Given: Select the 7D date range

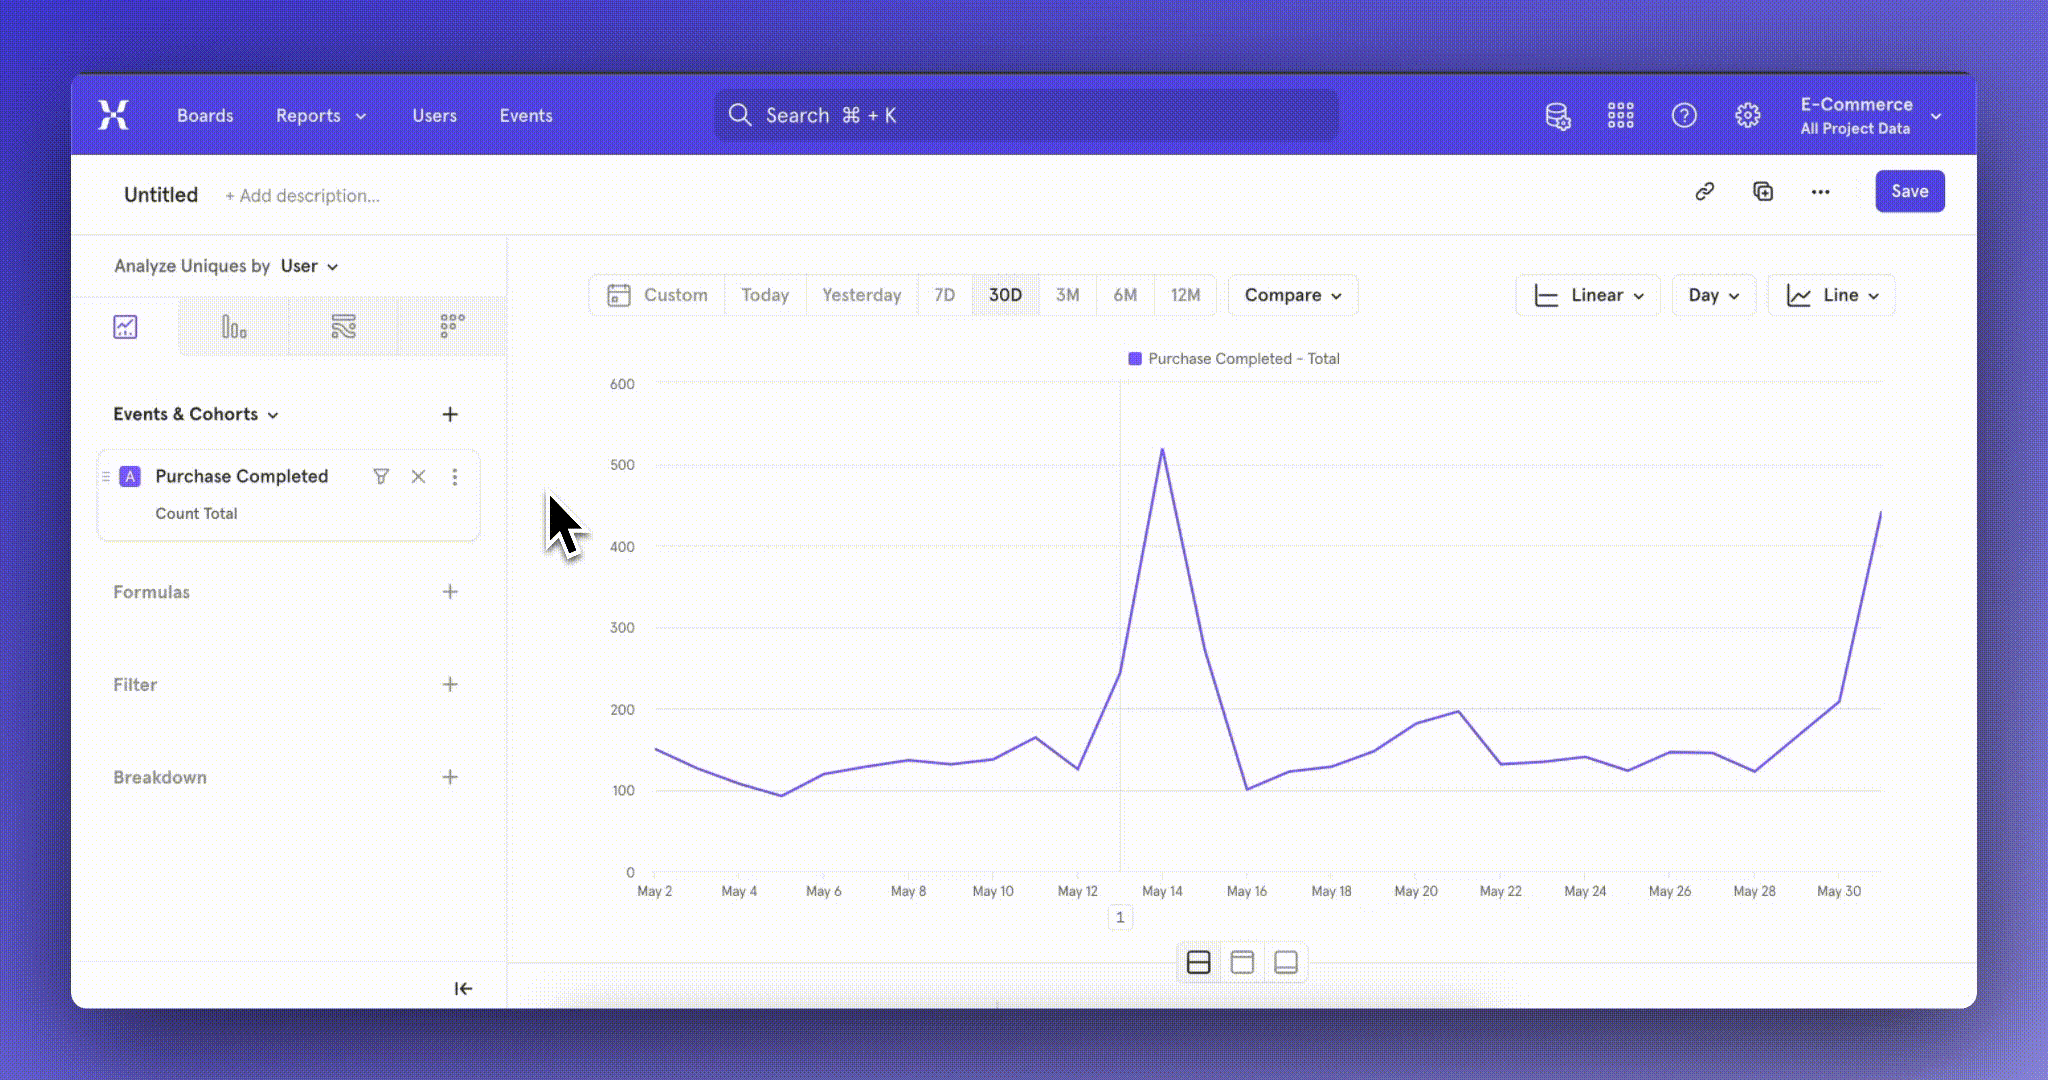Looking at the screenshot, I should (944, 295).
